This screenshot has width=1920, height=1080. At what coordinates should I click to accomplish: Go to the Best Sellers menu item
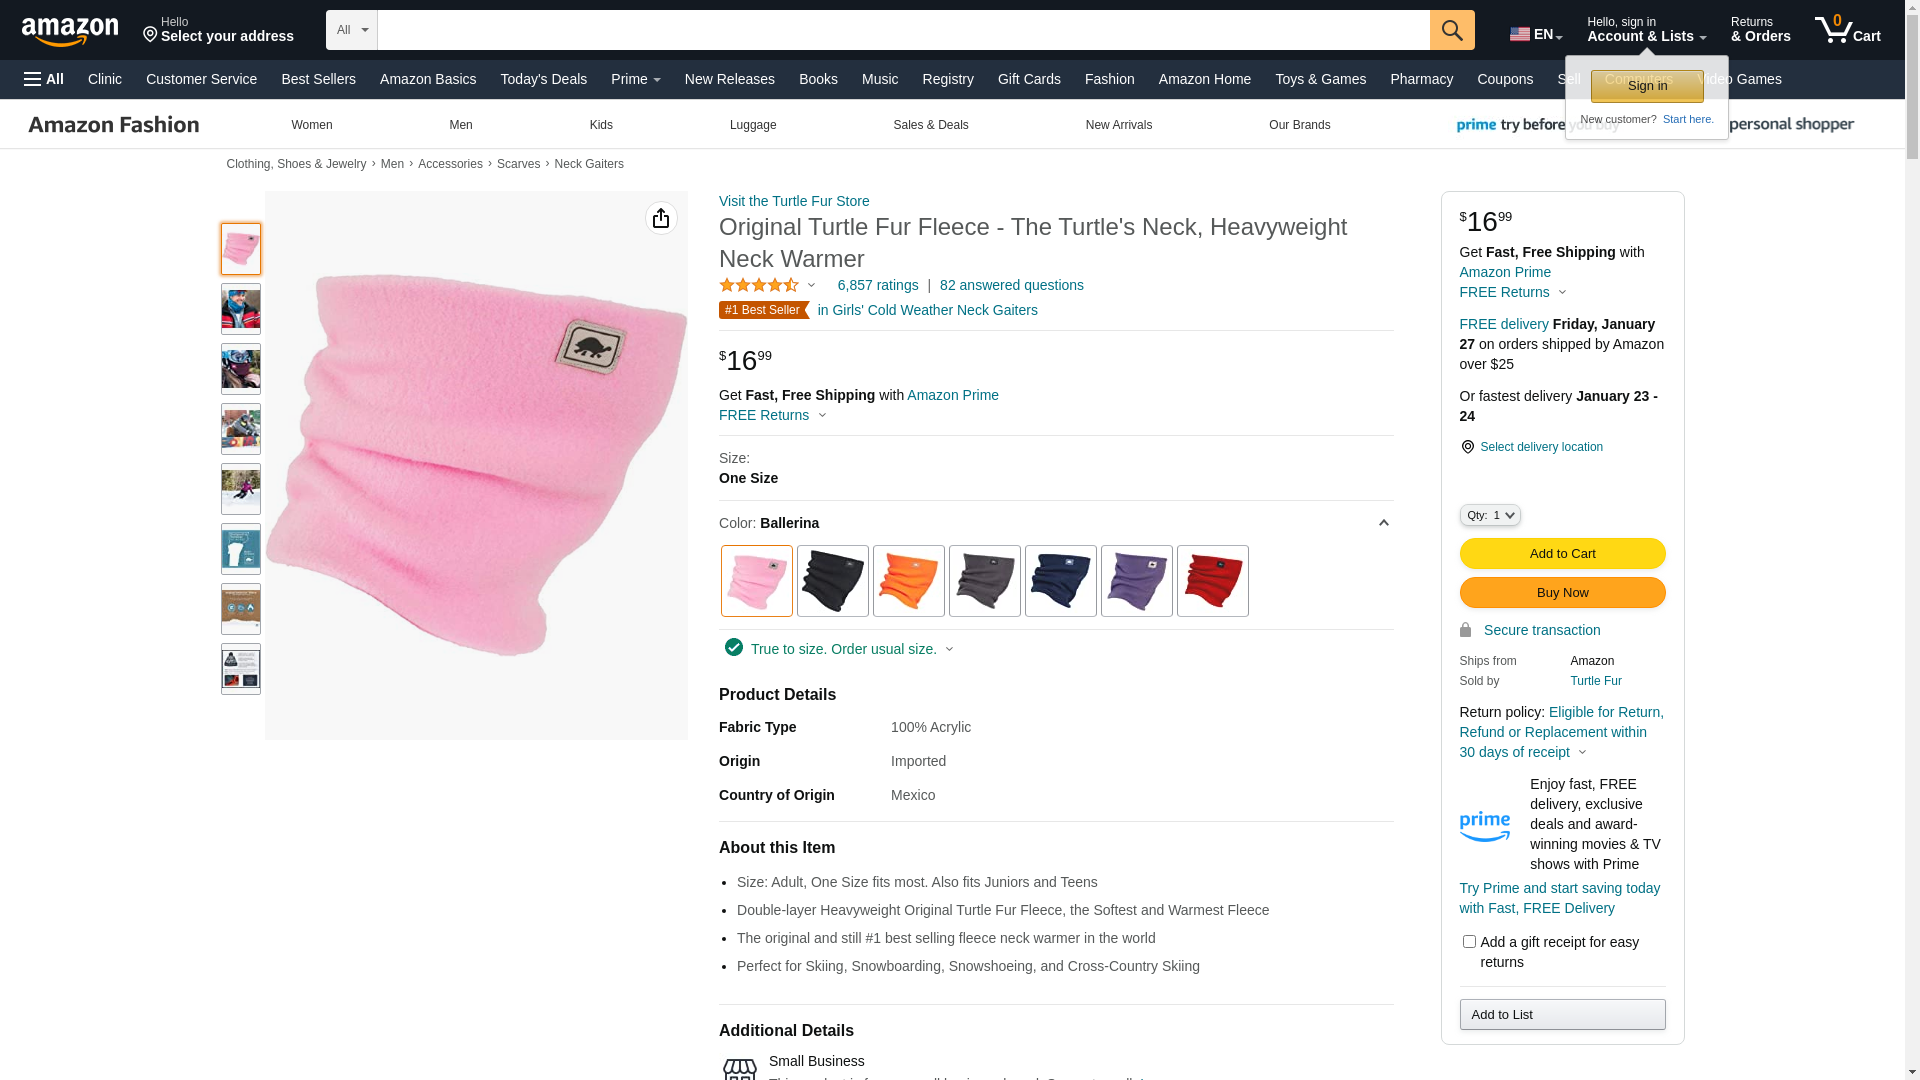click(x=318, y=79)
